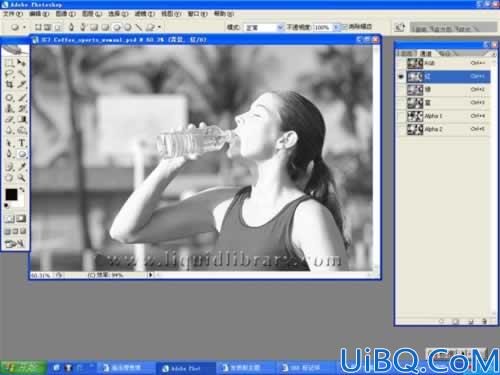Image resolution: width=500 pixels, height=375 pixels.
Task: Select the Type (T) tool
Action: tap(21, 143)
